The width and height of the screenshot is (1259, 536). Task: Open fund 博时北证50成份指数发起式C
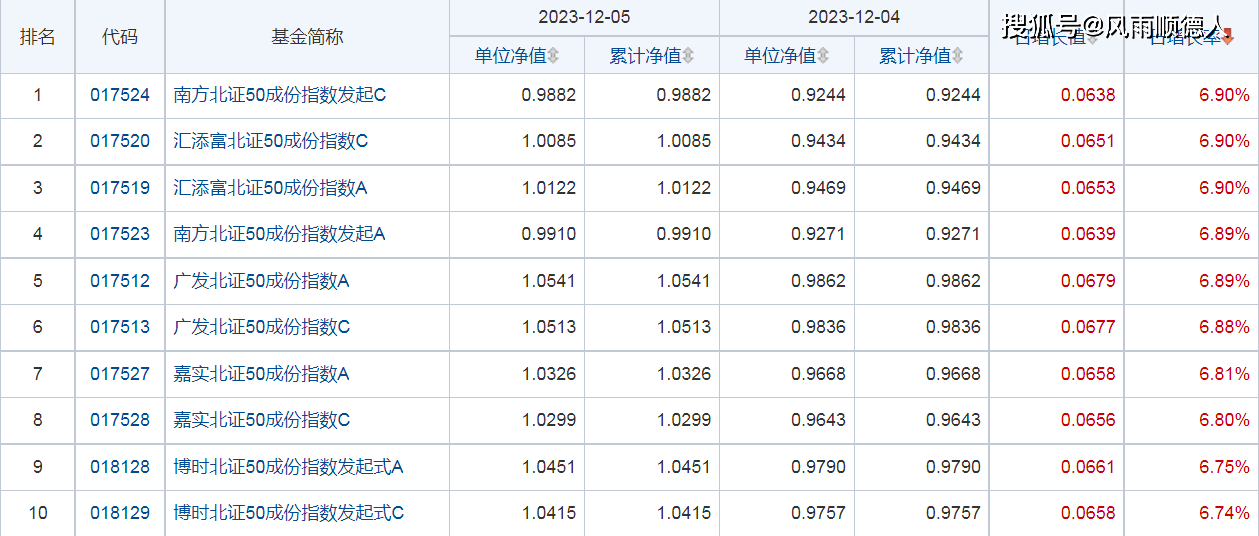click(289, 513)
